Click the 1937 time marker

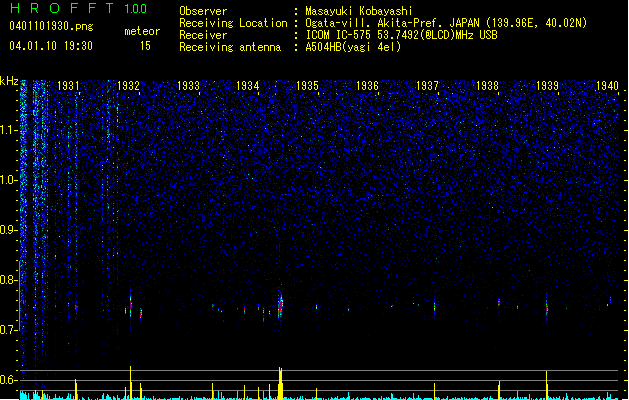click(x=428, y=86)
